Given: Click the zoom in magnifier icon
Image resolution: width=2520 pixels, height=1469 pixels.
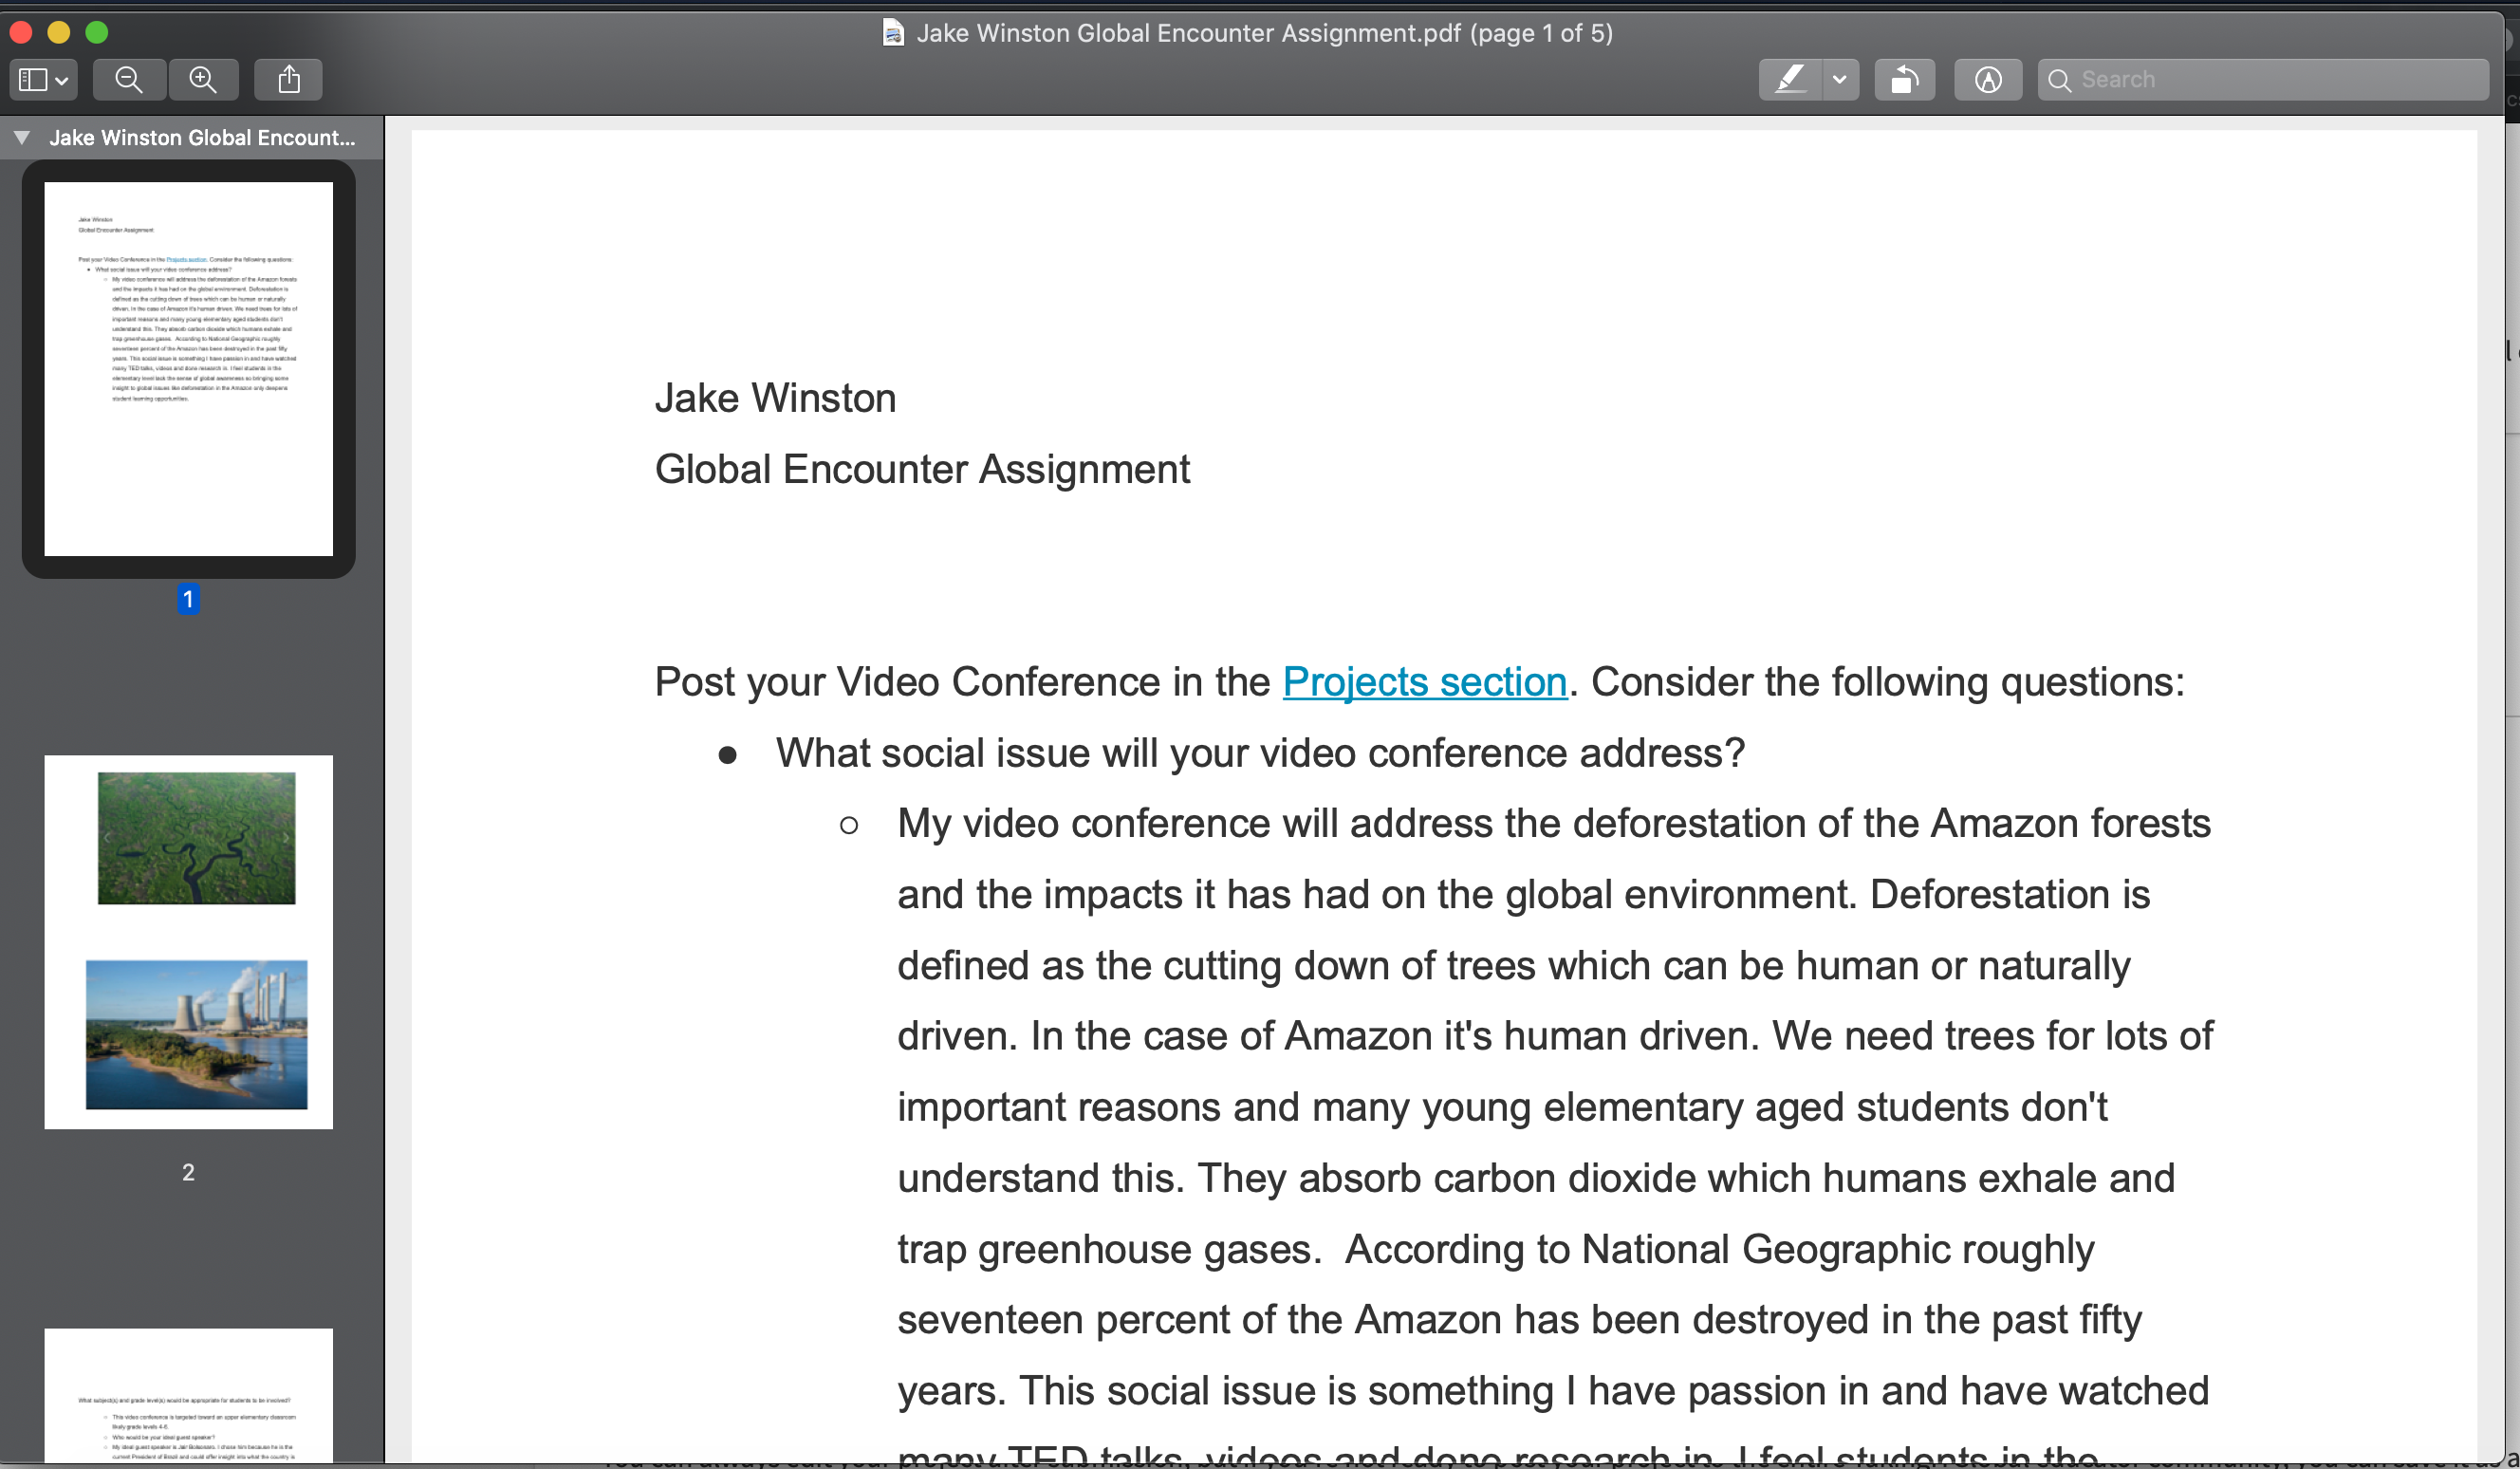Looking at the screenshot, I should (203, 80).
